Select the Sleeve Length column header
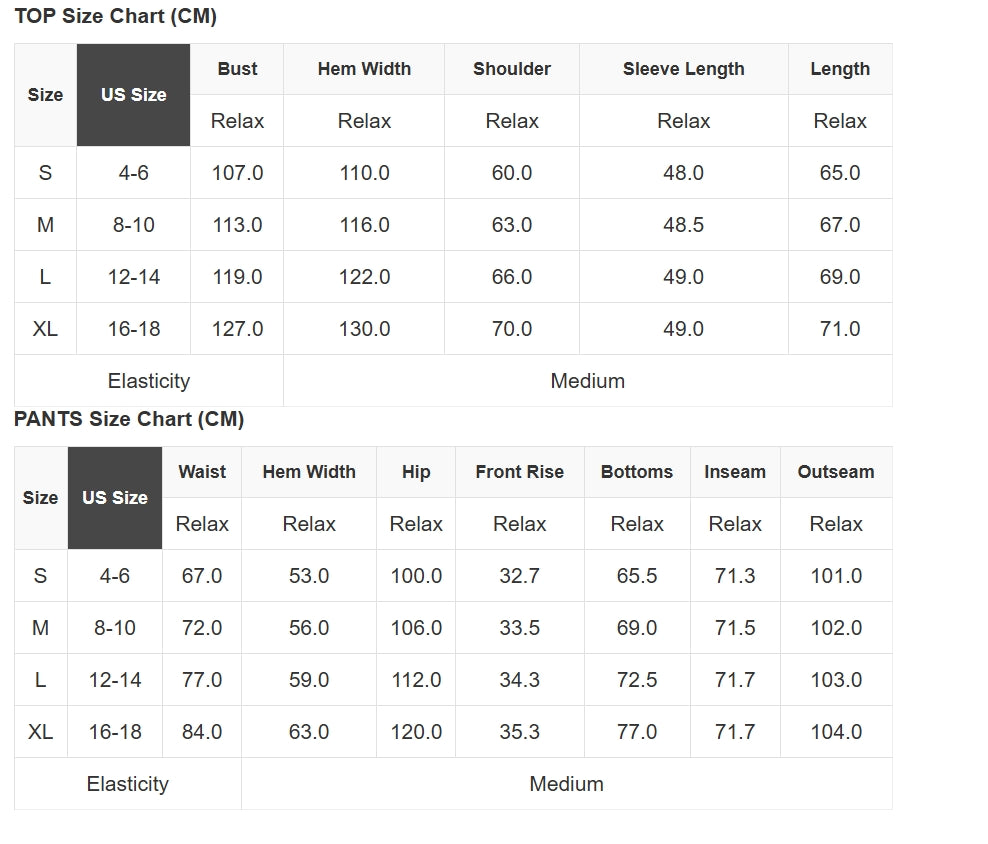Viewport: 988px width, 844px height. point(683,69)
